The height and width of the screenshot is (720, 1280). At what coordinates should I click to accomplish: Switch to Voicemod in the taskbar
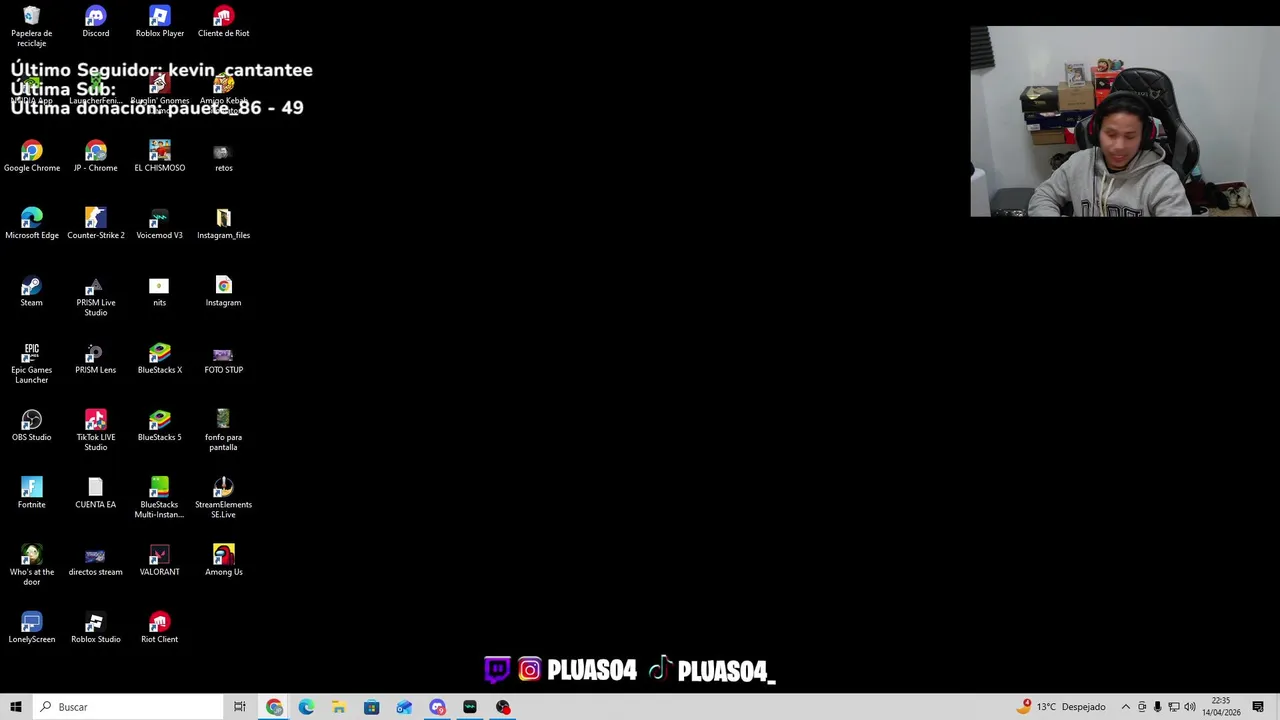pos(470,707)
